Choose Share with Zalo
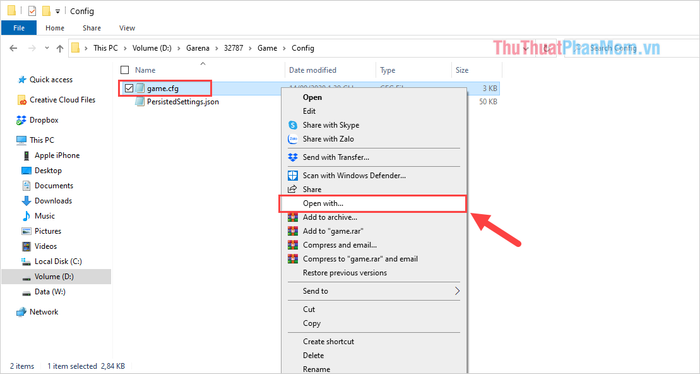 tap(328, 139)
